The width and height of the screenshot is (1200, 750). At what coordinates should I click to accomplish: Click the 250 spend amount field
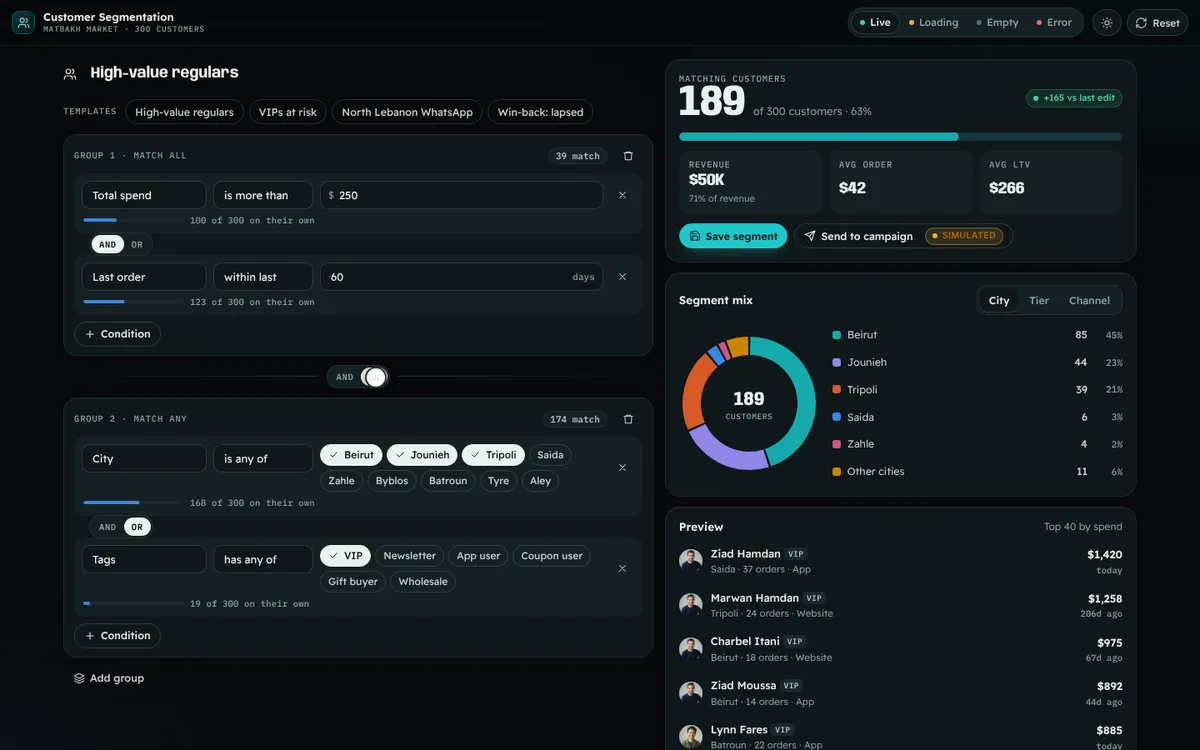pos(461,195)
